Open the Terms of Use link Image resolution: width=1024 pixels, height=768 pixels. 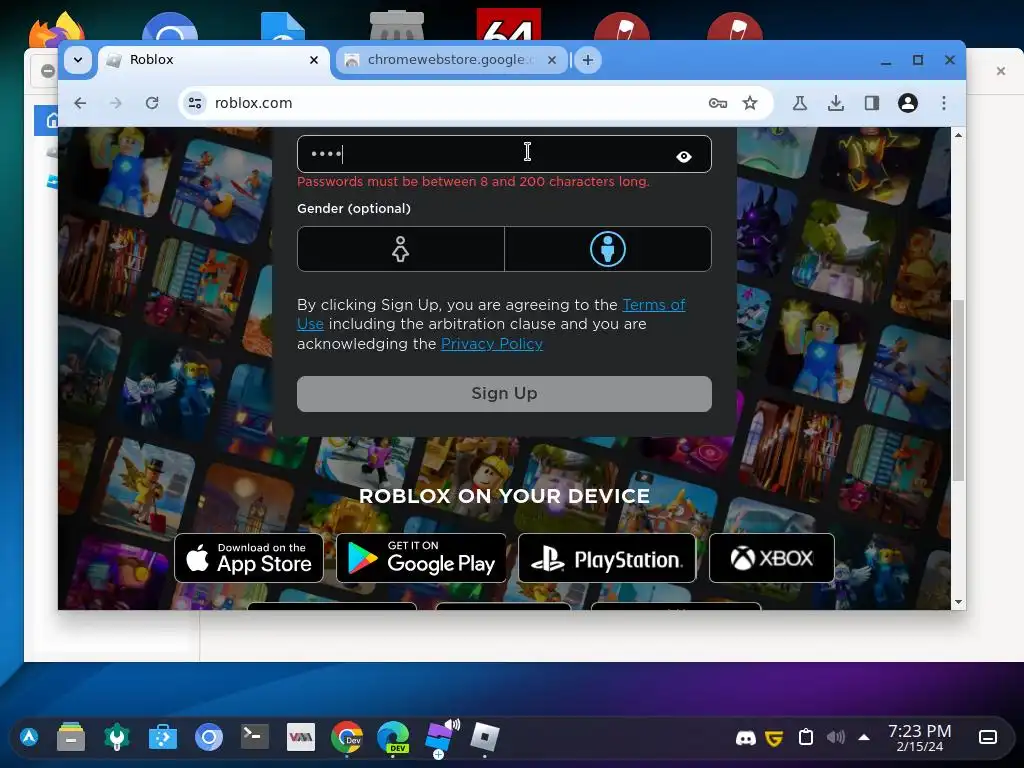point(654,305)
